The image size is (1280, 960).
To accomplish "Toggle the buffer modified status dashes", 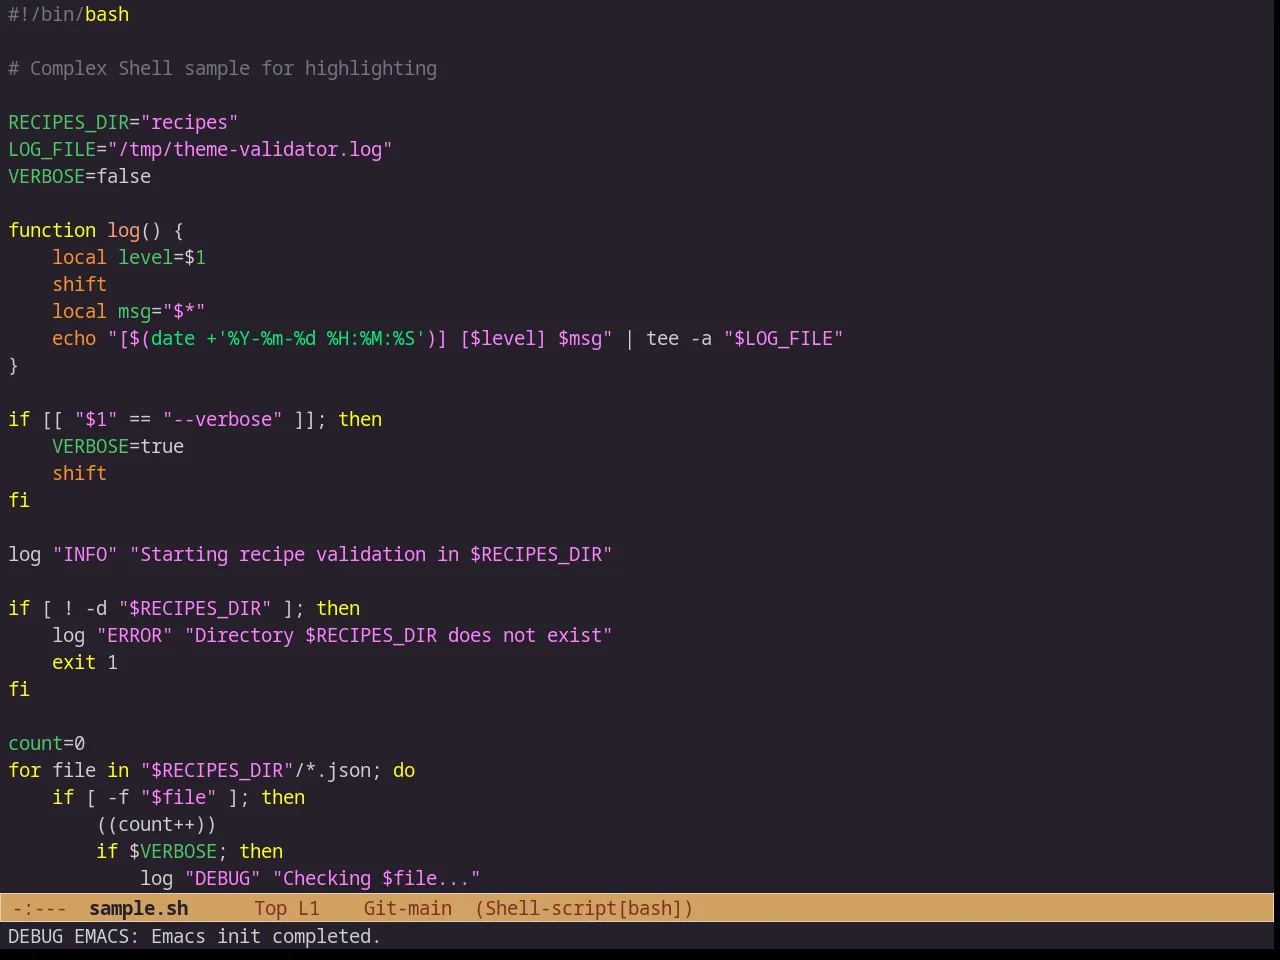I will click(x=40, y=908).
